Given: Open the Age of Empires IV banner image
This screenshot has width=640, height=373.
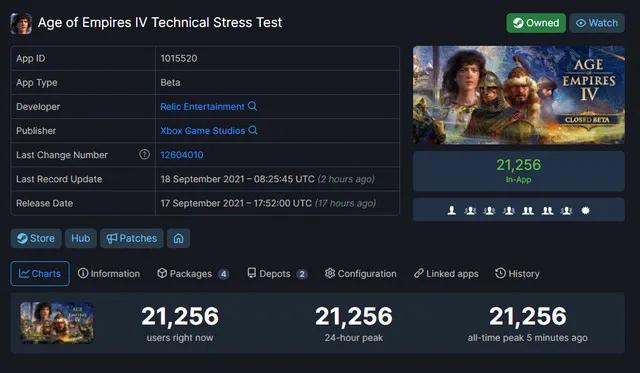Looking at the screenshot, I should pos(519,95).
